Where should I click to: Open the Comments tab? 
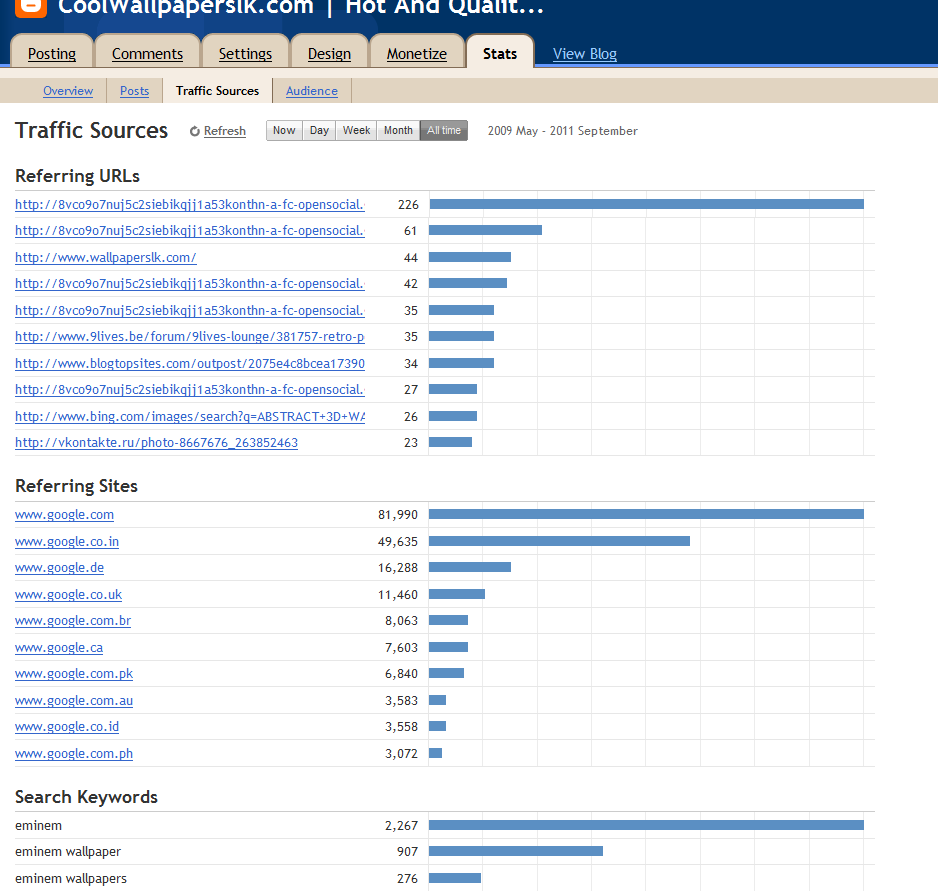tap(147, 54)
